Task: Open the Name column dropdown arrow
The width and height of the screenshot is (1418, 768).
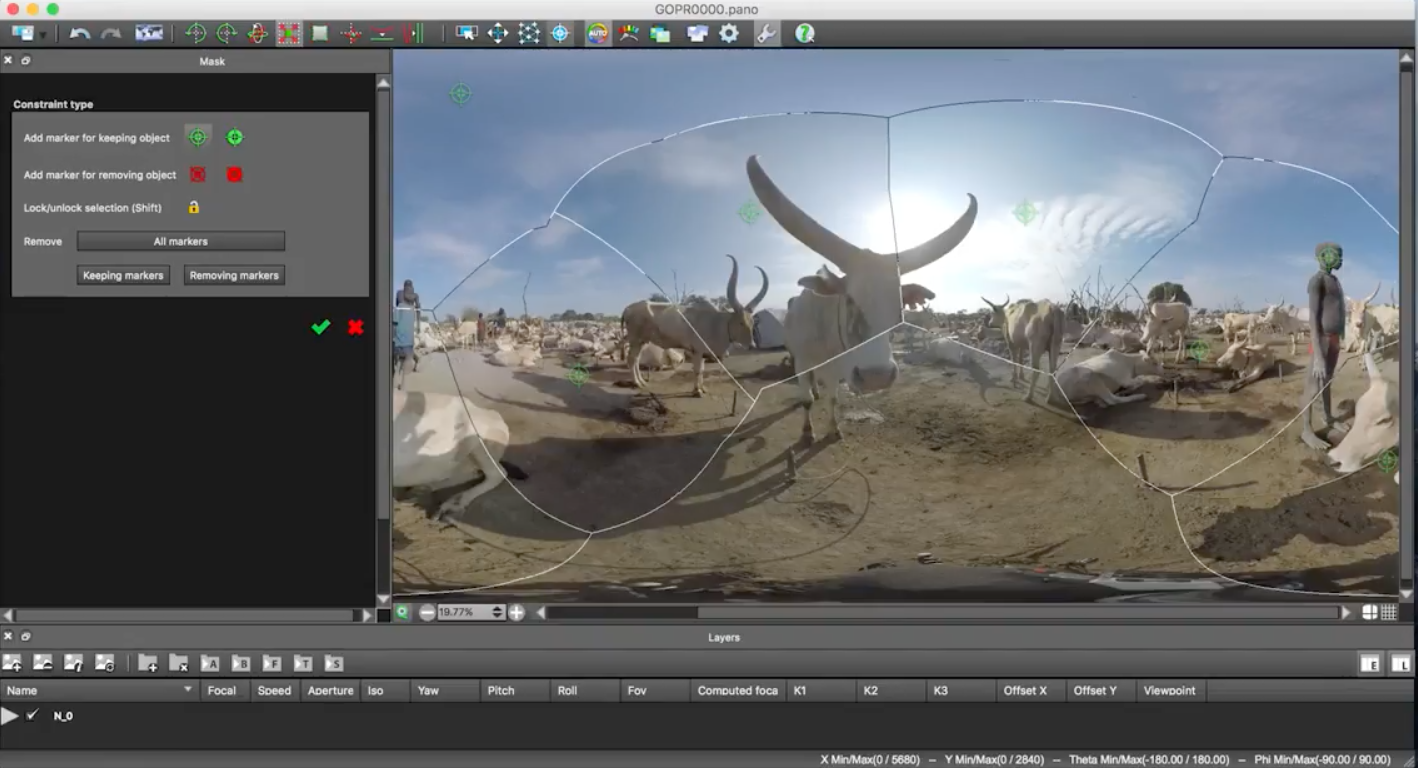Action: tap(187, 690)
